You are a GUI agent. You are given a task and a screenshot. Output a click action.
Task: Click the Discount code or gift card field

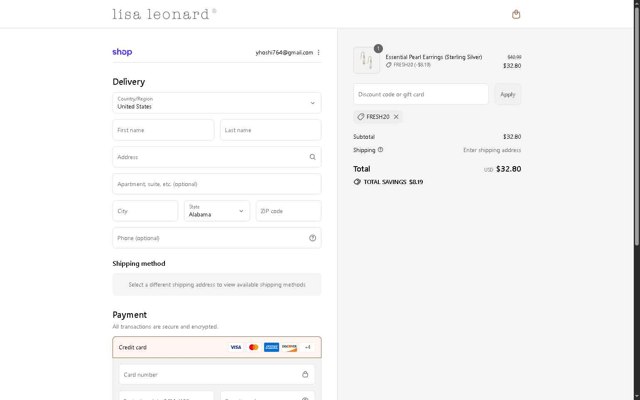pyautogui.click(x=421, y=94)
